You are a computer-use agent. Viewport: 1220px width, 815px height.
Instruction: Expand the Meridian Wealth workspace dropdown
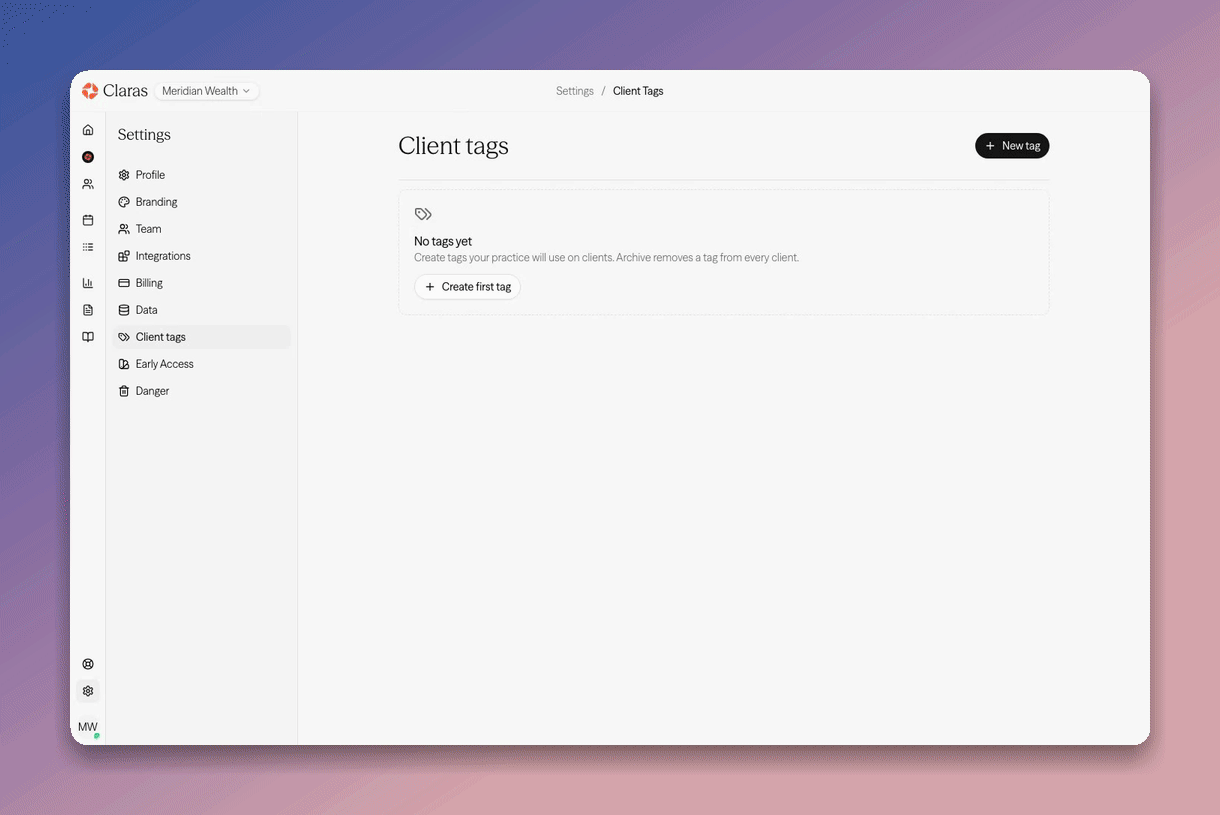[x=207, y=91]
